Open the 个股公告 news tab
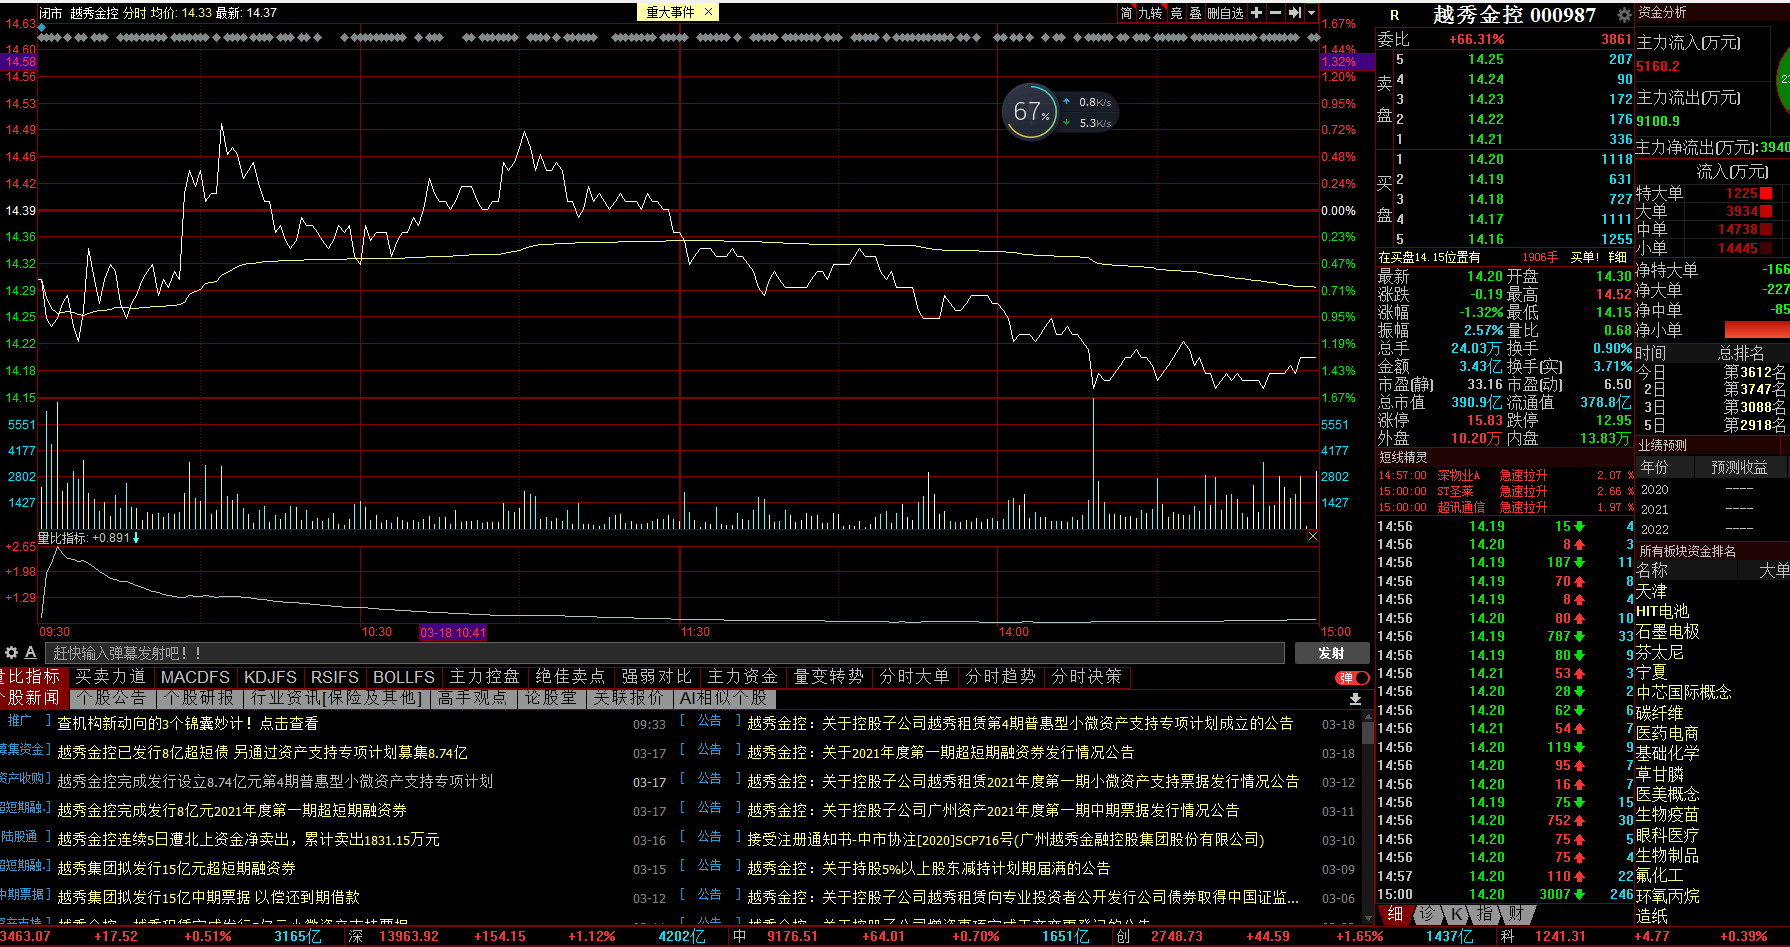Screen dimensions: 1790x947 click(x=113, y=698)
